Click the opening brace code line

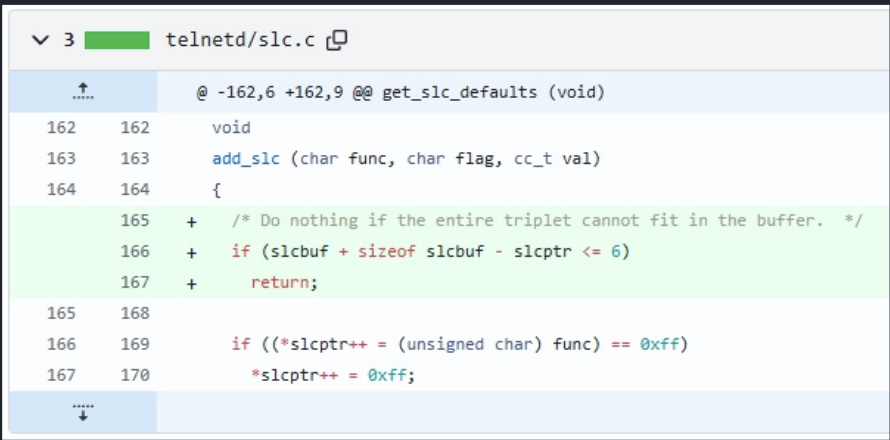(216, 190)
